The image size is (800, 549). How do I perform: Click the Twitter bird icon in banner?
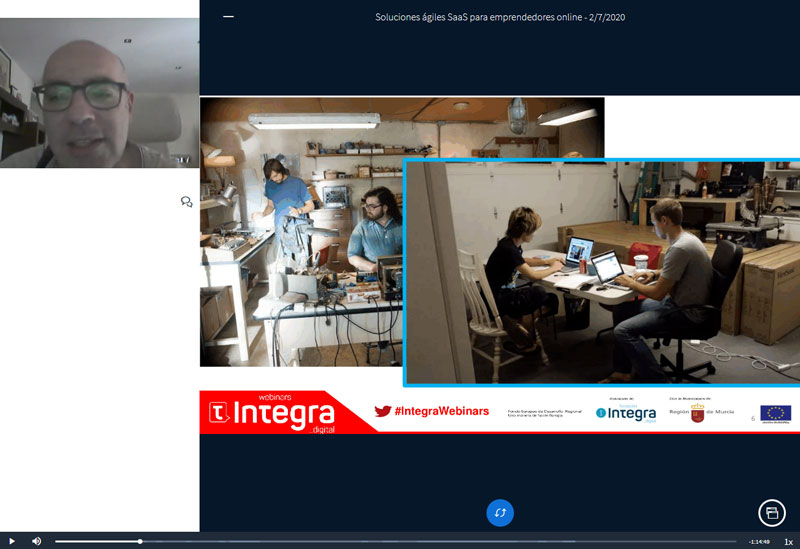(382, 411)
